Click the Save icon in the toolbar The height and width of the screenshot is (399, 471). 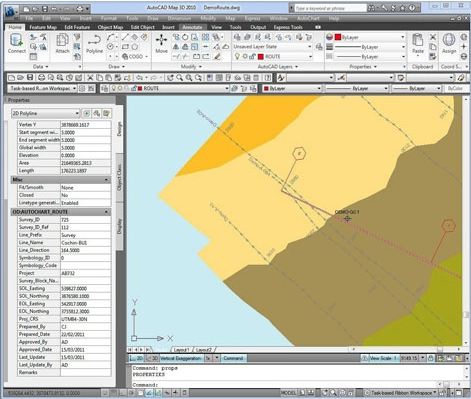coord(30,78)
